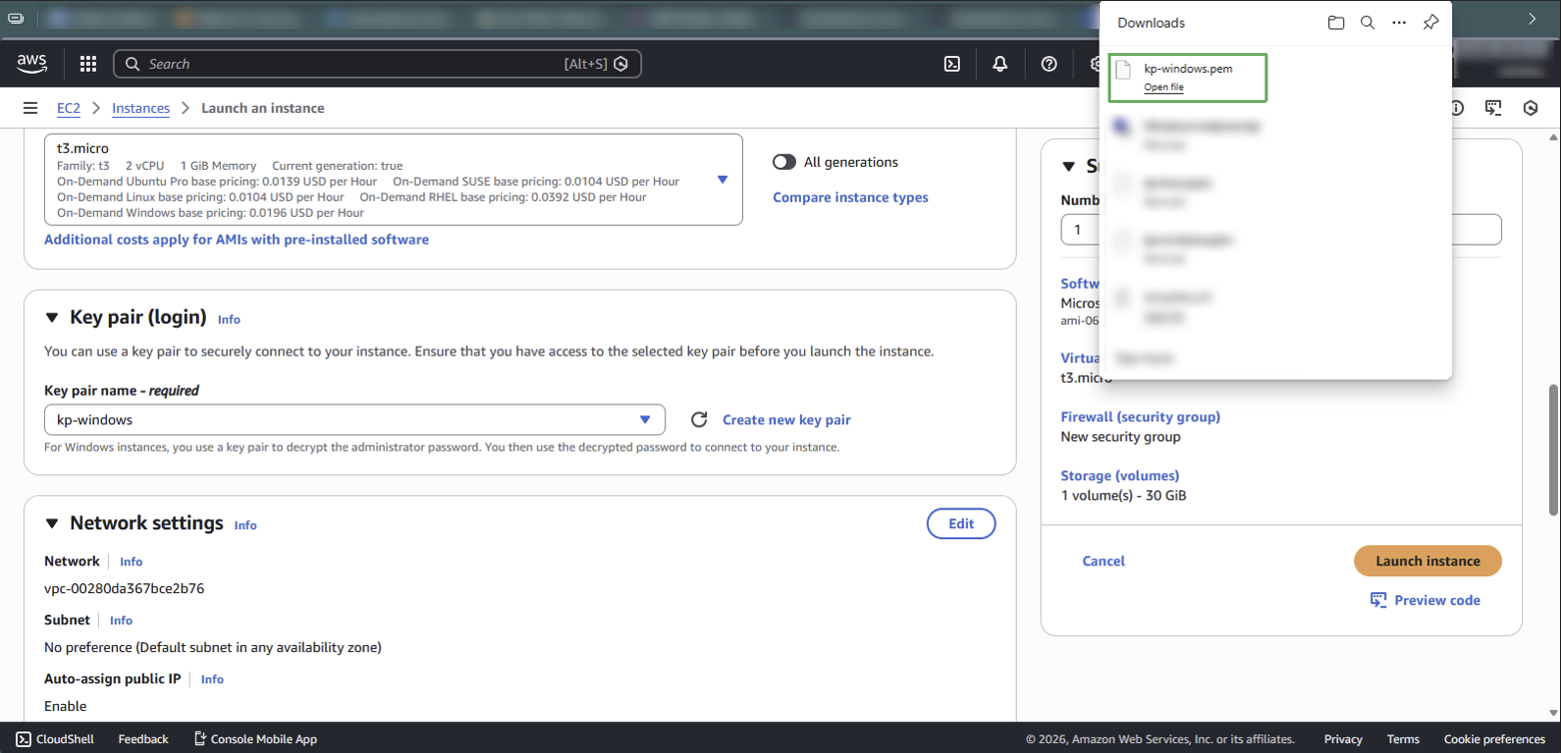Open file kp-windows.pem from Downloads
The image size is (1561, 753).
pyautogui.click(x=1164, y=87)
